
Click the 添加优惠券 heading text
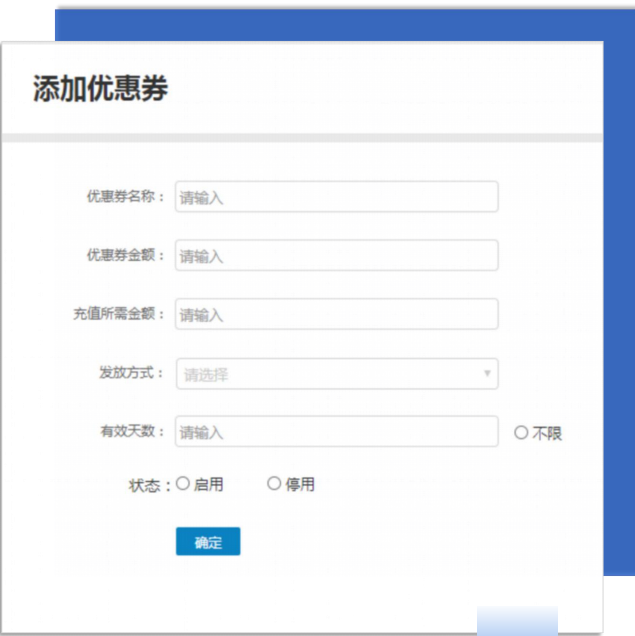[x=100, y=88]
